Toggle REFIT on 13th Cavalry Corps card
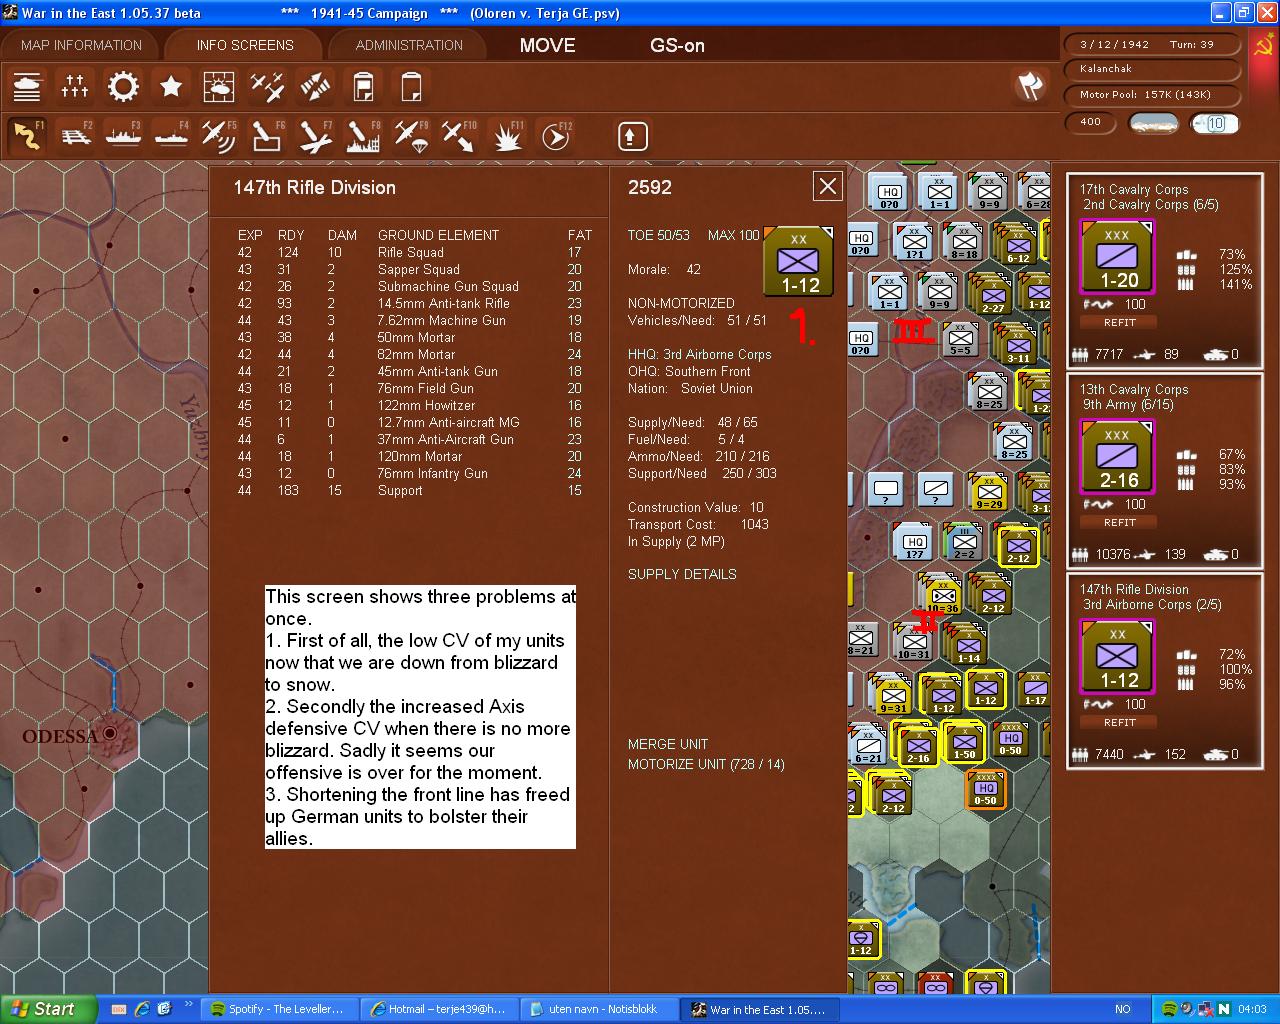 [1119, 522]
